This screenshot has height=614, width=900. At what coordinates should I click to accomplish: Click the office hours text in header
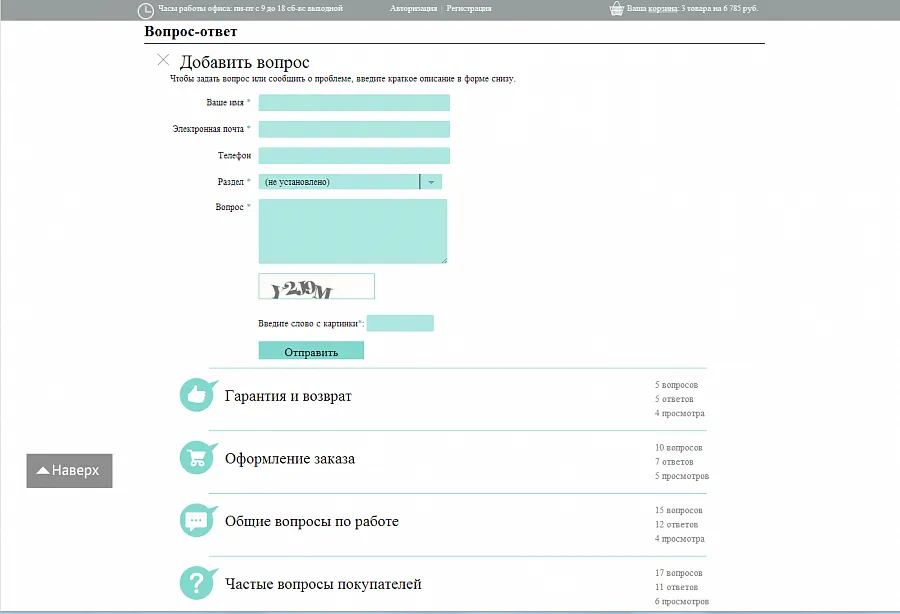coord(250,8)
